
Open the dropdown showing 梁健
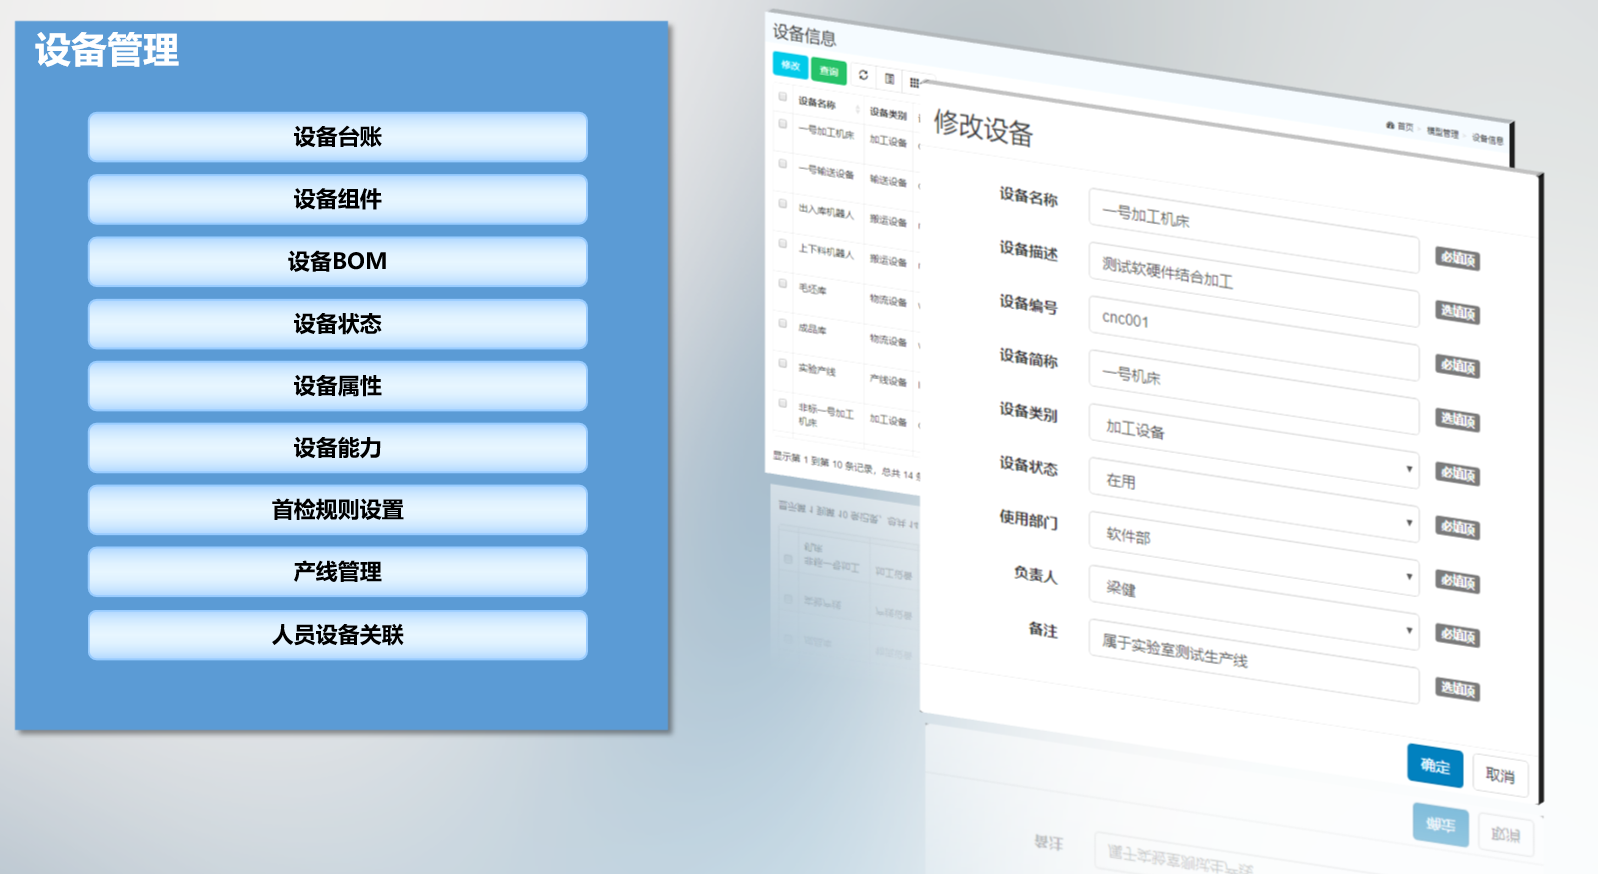1254,607
